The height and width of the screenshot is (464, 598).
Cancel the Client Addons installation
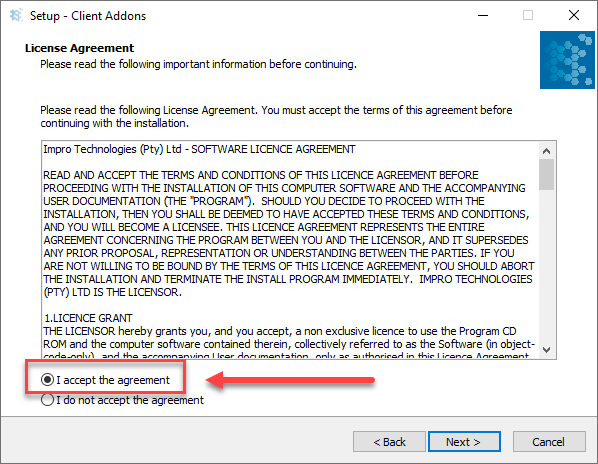click(x=549, y=442)
